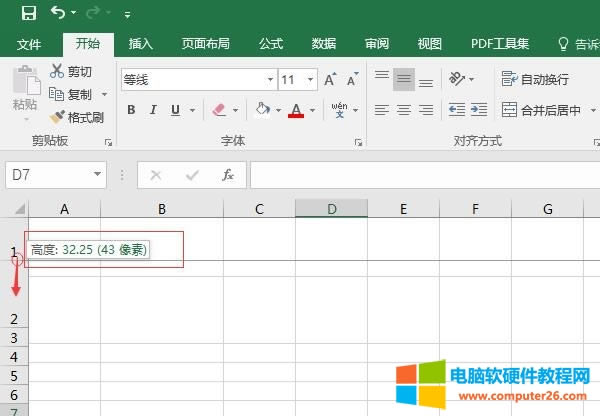Open the Name Box dropdown arrow
The image size is (600, 416).
98,175
